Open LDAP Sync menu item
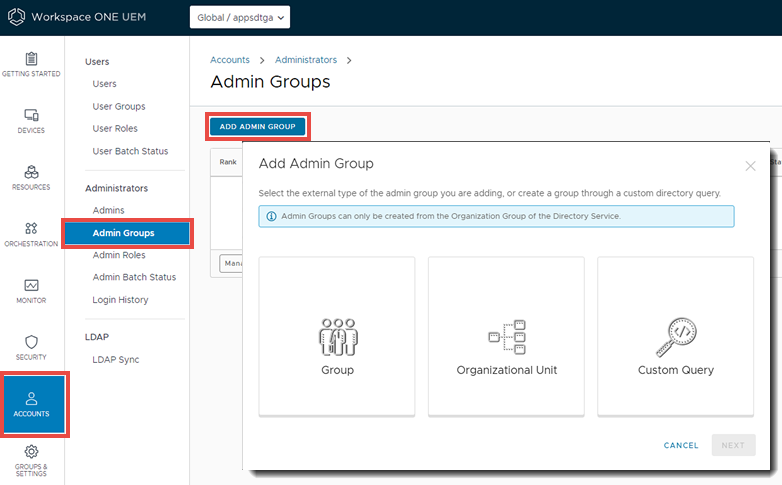782x485 pixels. tap(116, 359)
